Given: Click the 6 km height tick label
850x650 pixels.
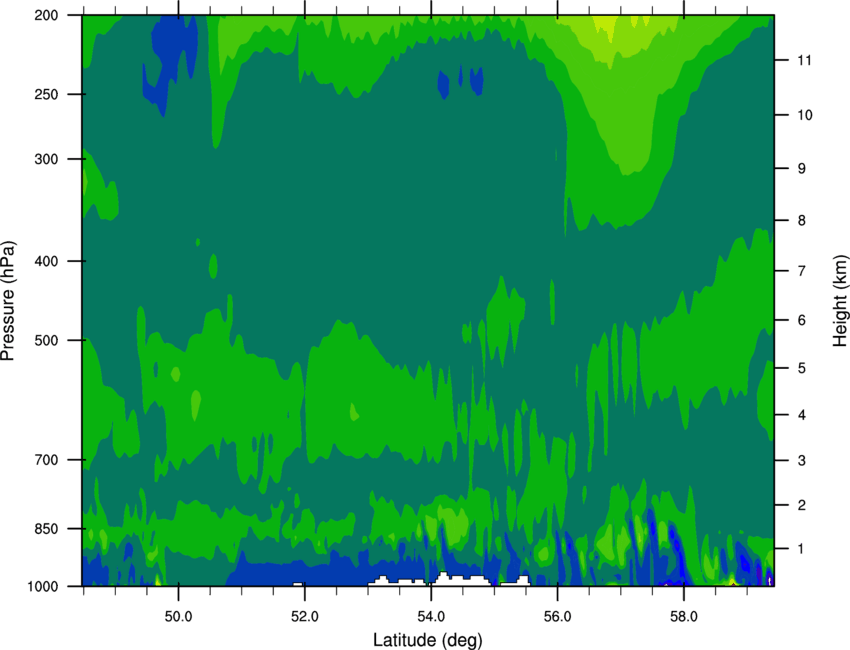Looking at the screenshot, I should coord(801,320).
